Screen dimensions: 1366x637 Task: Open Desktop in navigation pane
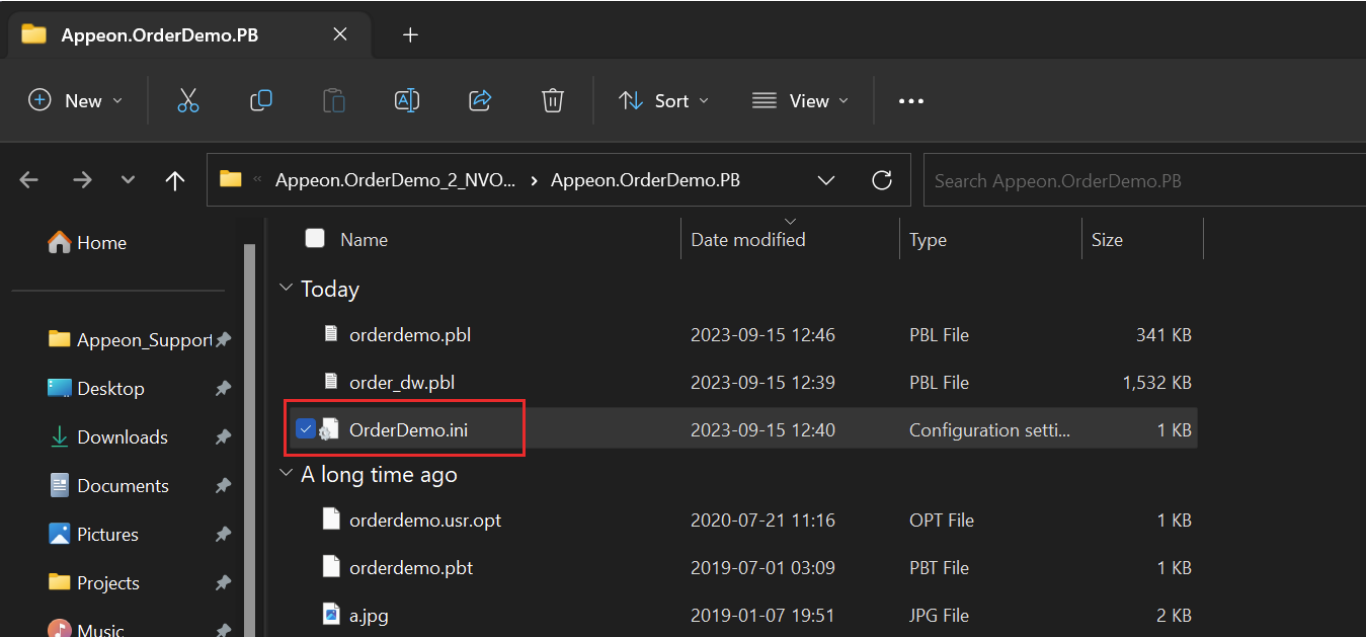point(96,389)
